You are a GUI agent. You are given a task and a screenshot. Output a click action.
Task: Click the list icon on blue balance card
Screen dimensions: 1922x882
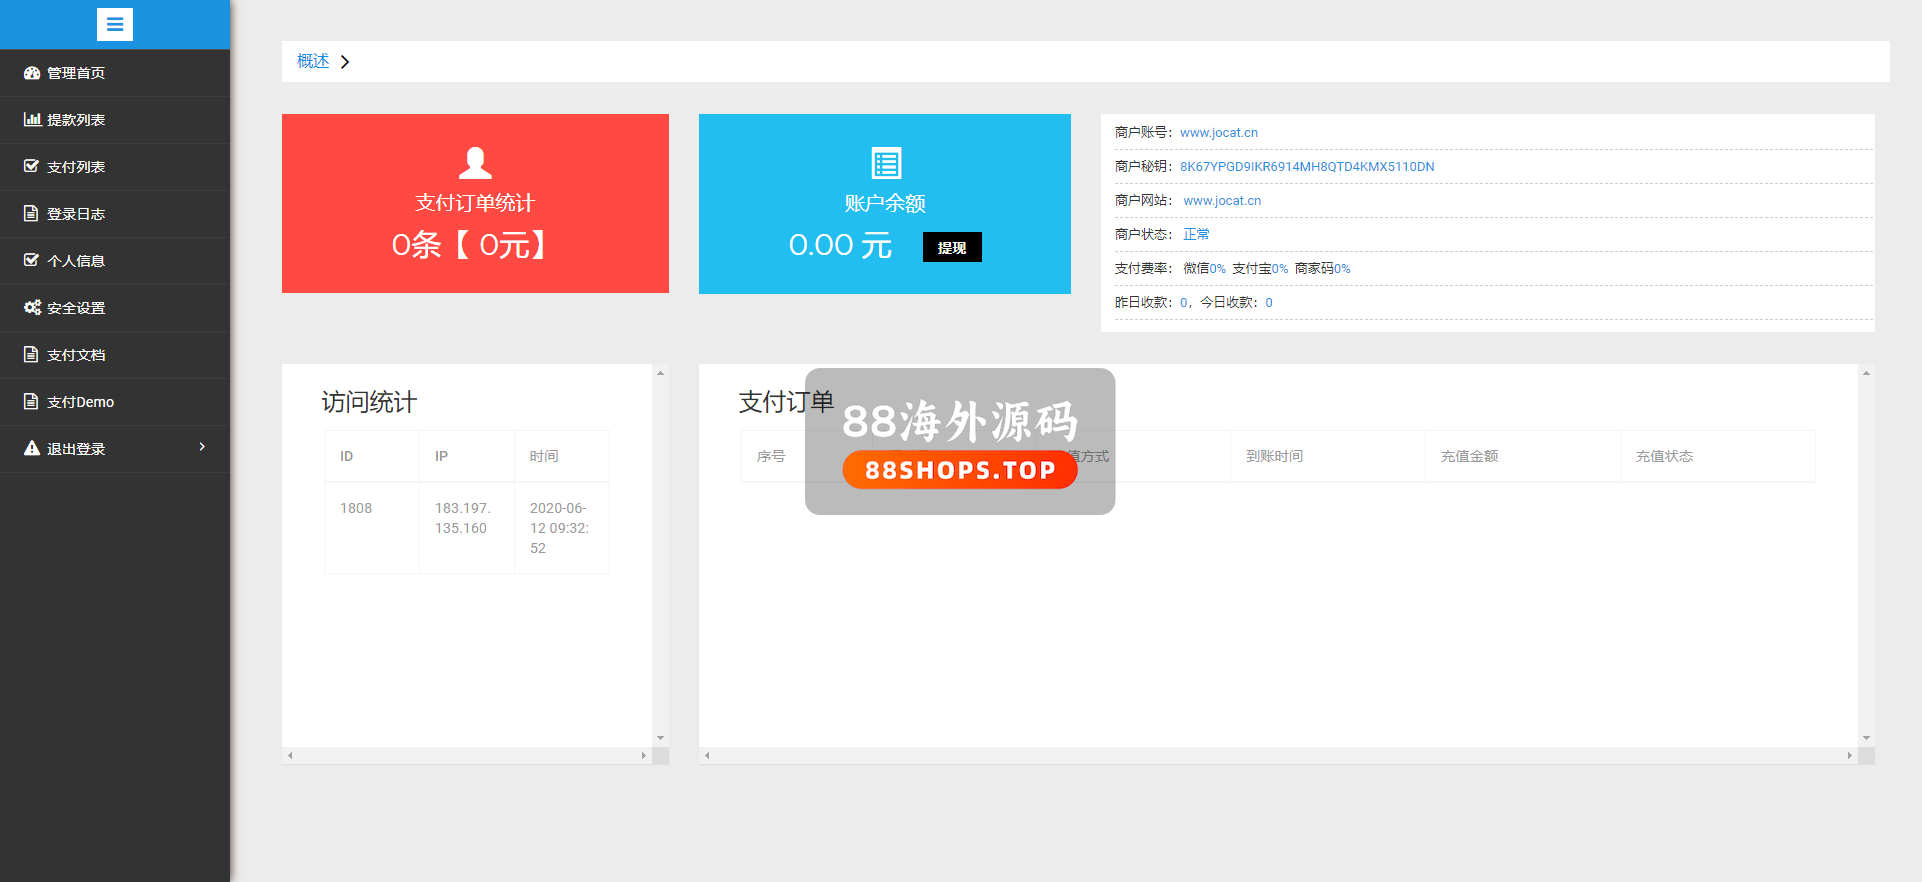coord(886,163)
